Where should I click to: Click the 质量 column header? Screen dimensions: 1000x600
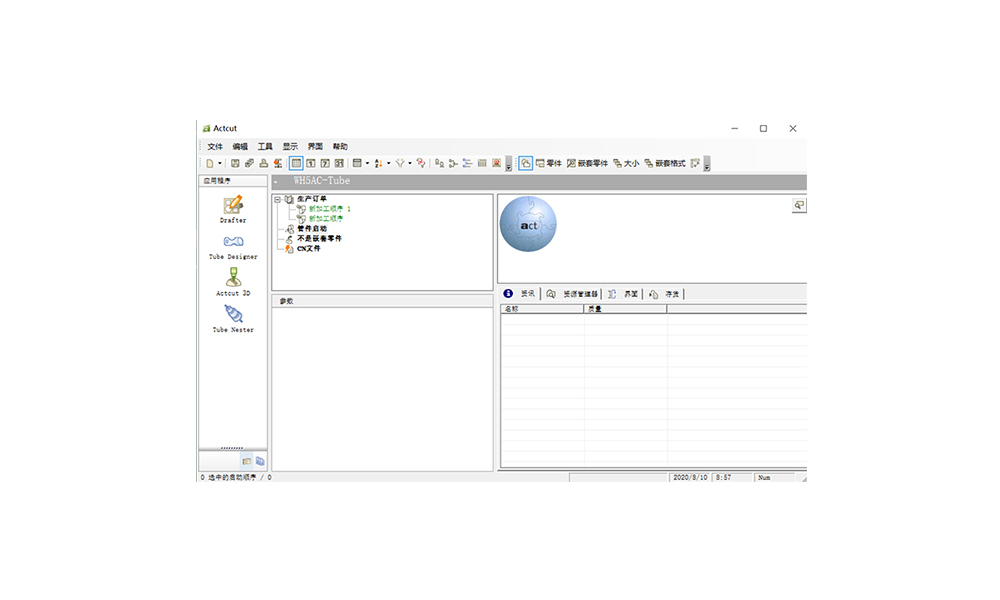[x=625, y=309]
